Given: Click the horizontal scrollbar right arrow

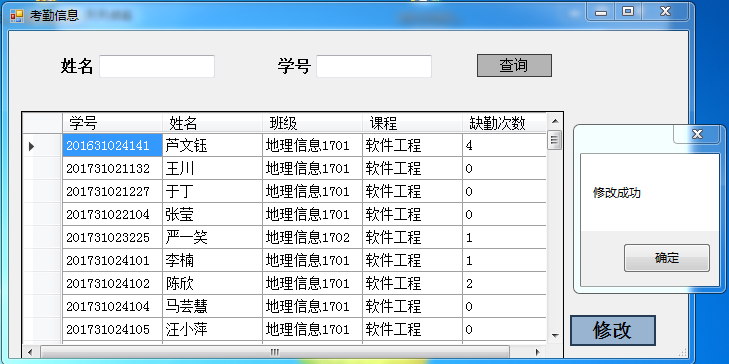Looking at the screenshot, I should 538,351.
